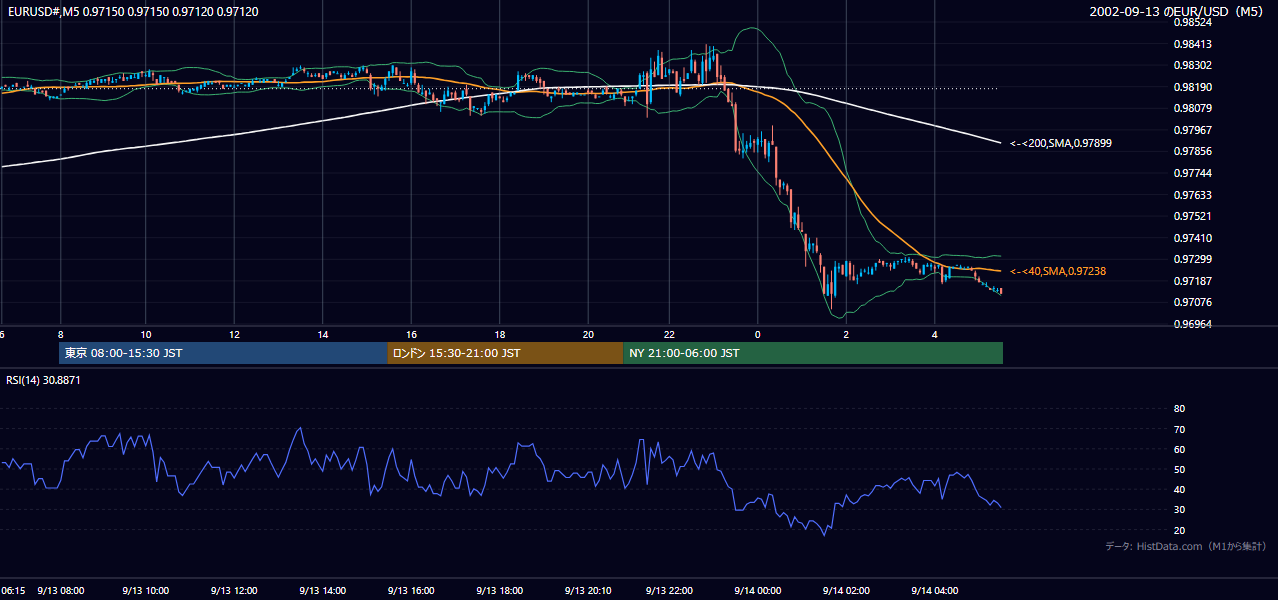Click the 0.97521 price axis label
The width and height of the screenshot is (1278, 600).
tap(1193, 216)
